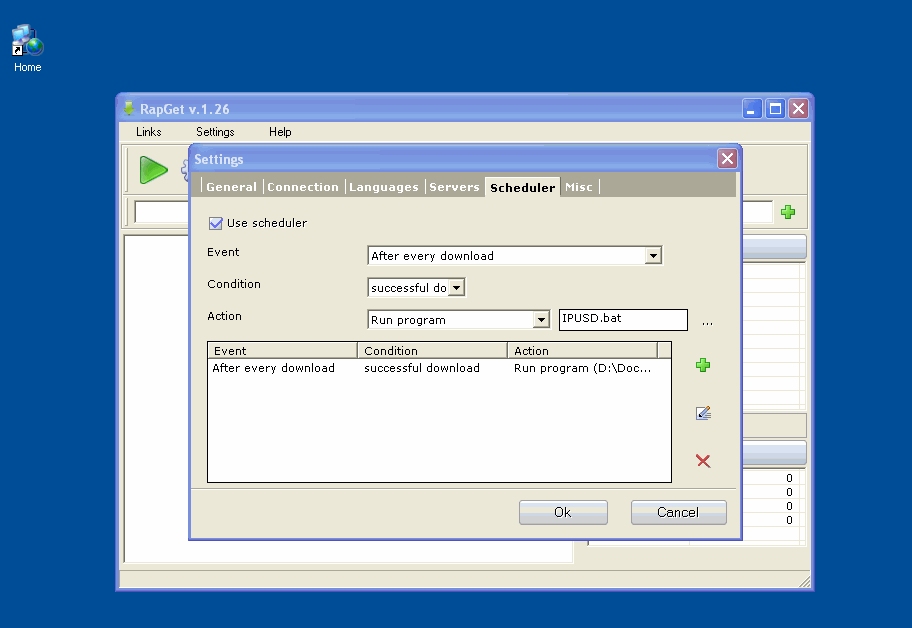Open the Help menu
912x628 pixels.
[280, 132]
